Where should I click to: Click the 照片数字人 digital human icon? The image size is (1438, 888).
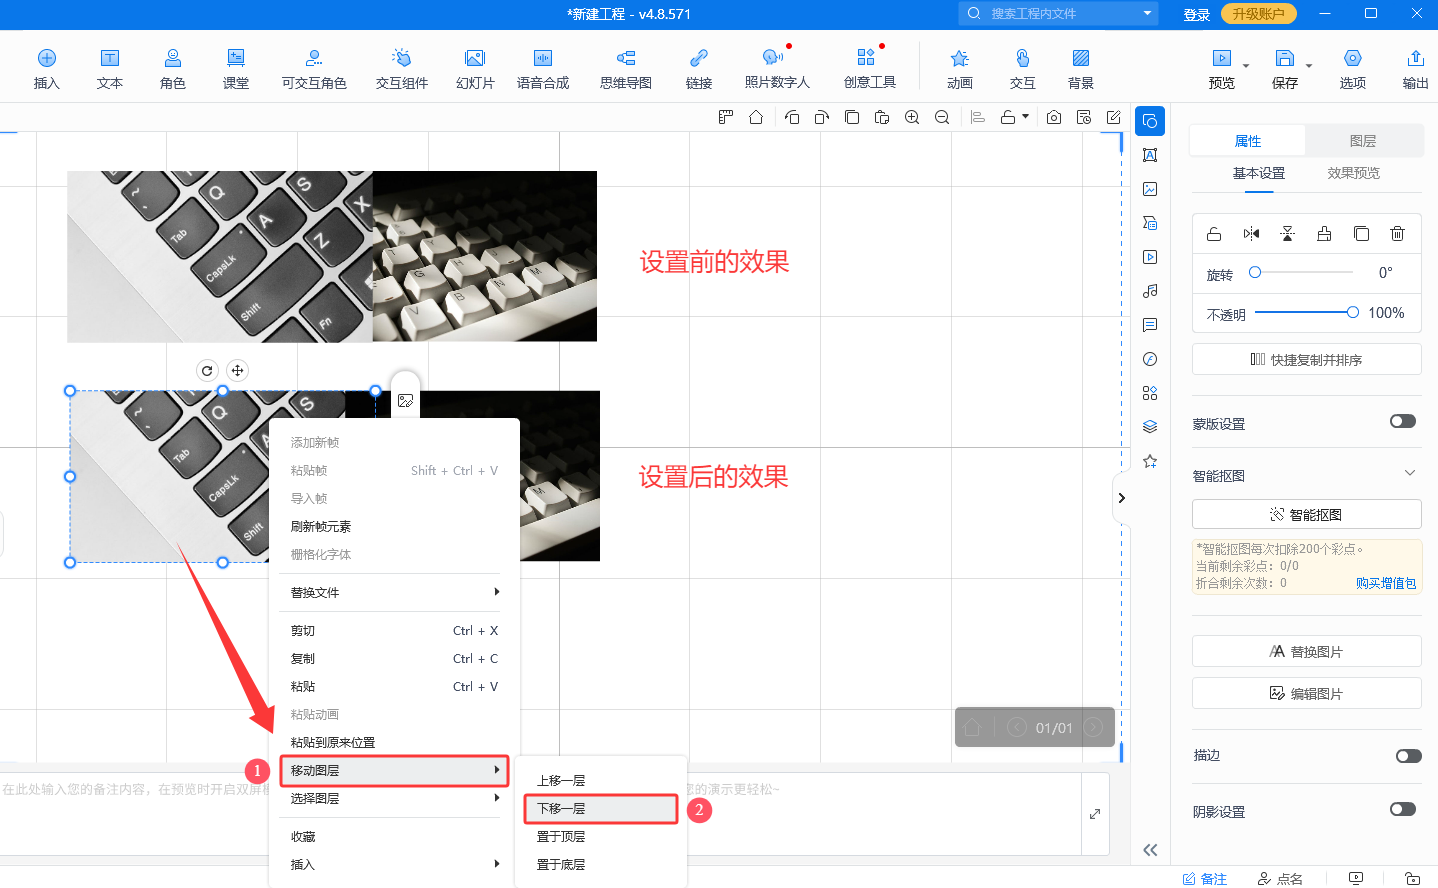pos(774,66)
